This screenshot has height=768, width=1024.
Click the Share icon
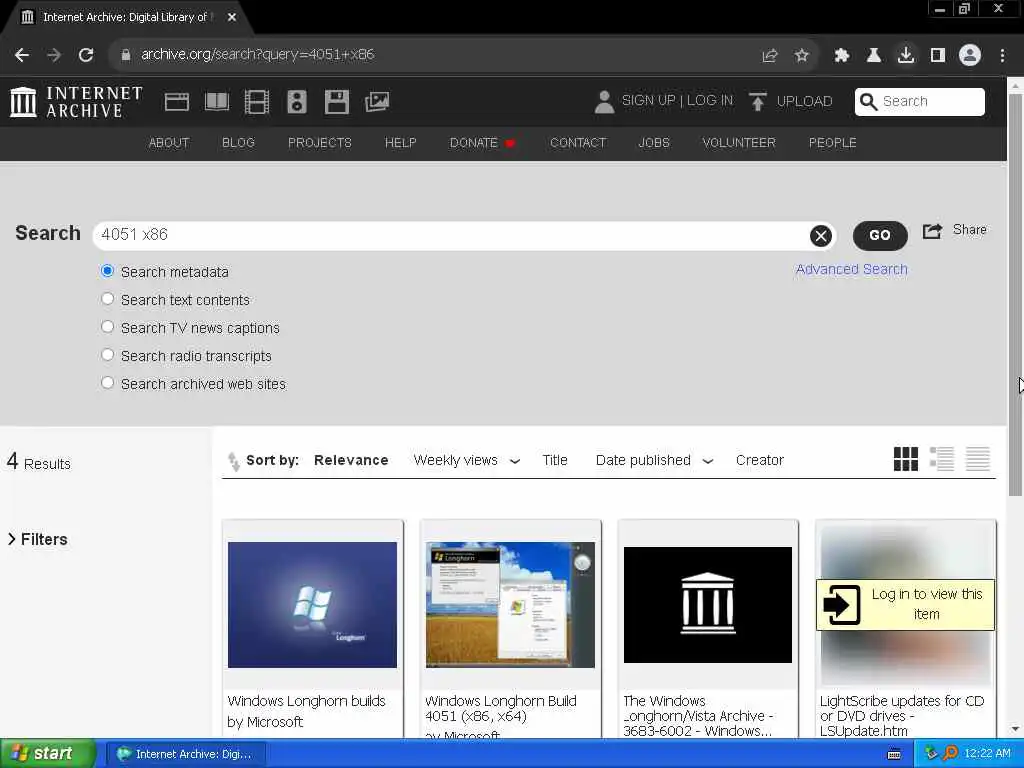[x=932, y=231]
